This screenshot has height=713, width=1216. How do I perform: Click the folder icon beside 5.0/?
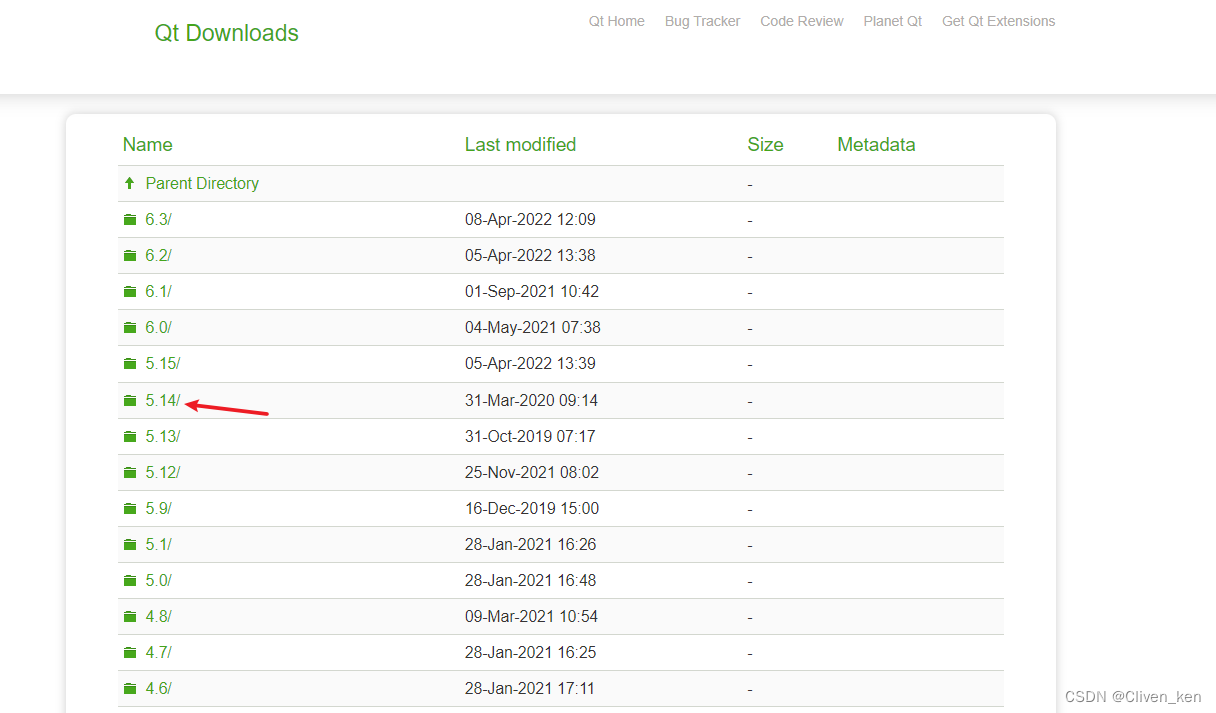[x=130, y=580]
